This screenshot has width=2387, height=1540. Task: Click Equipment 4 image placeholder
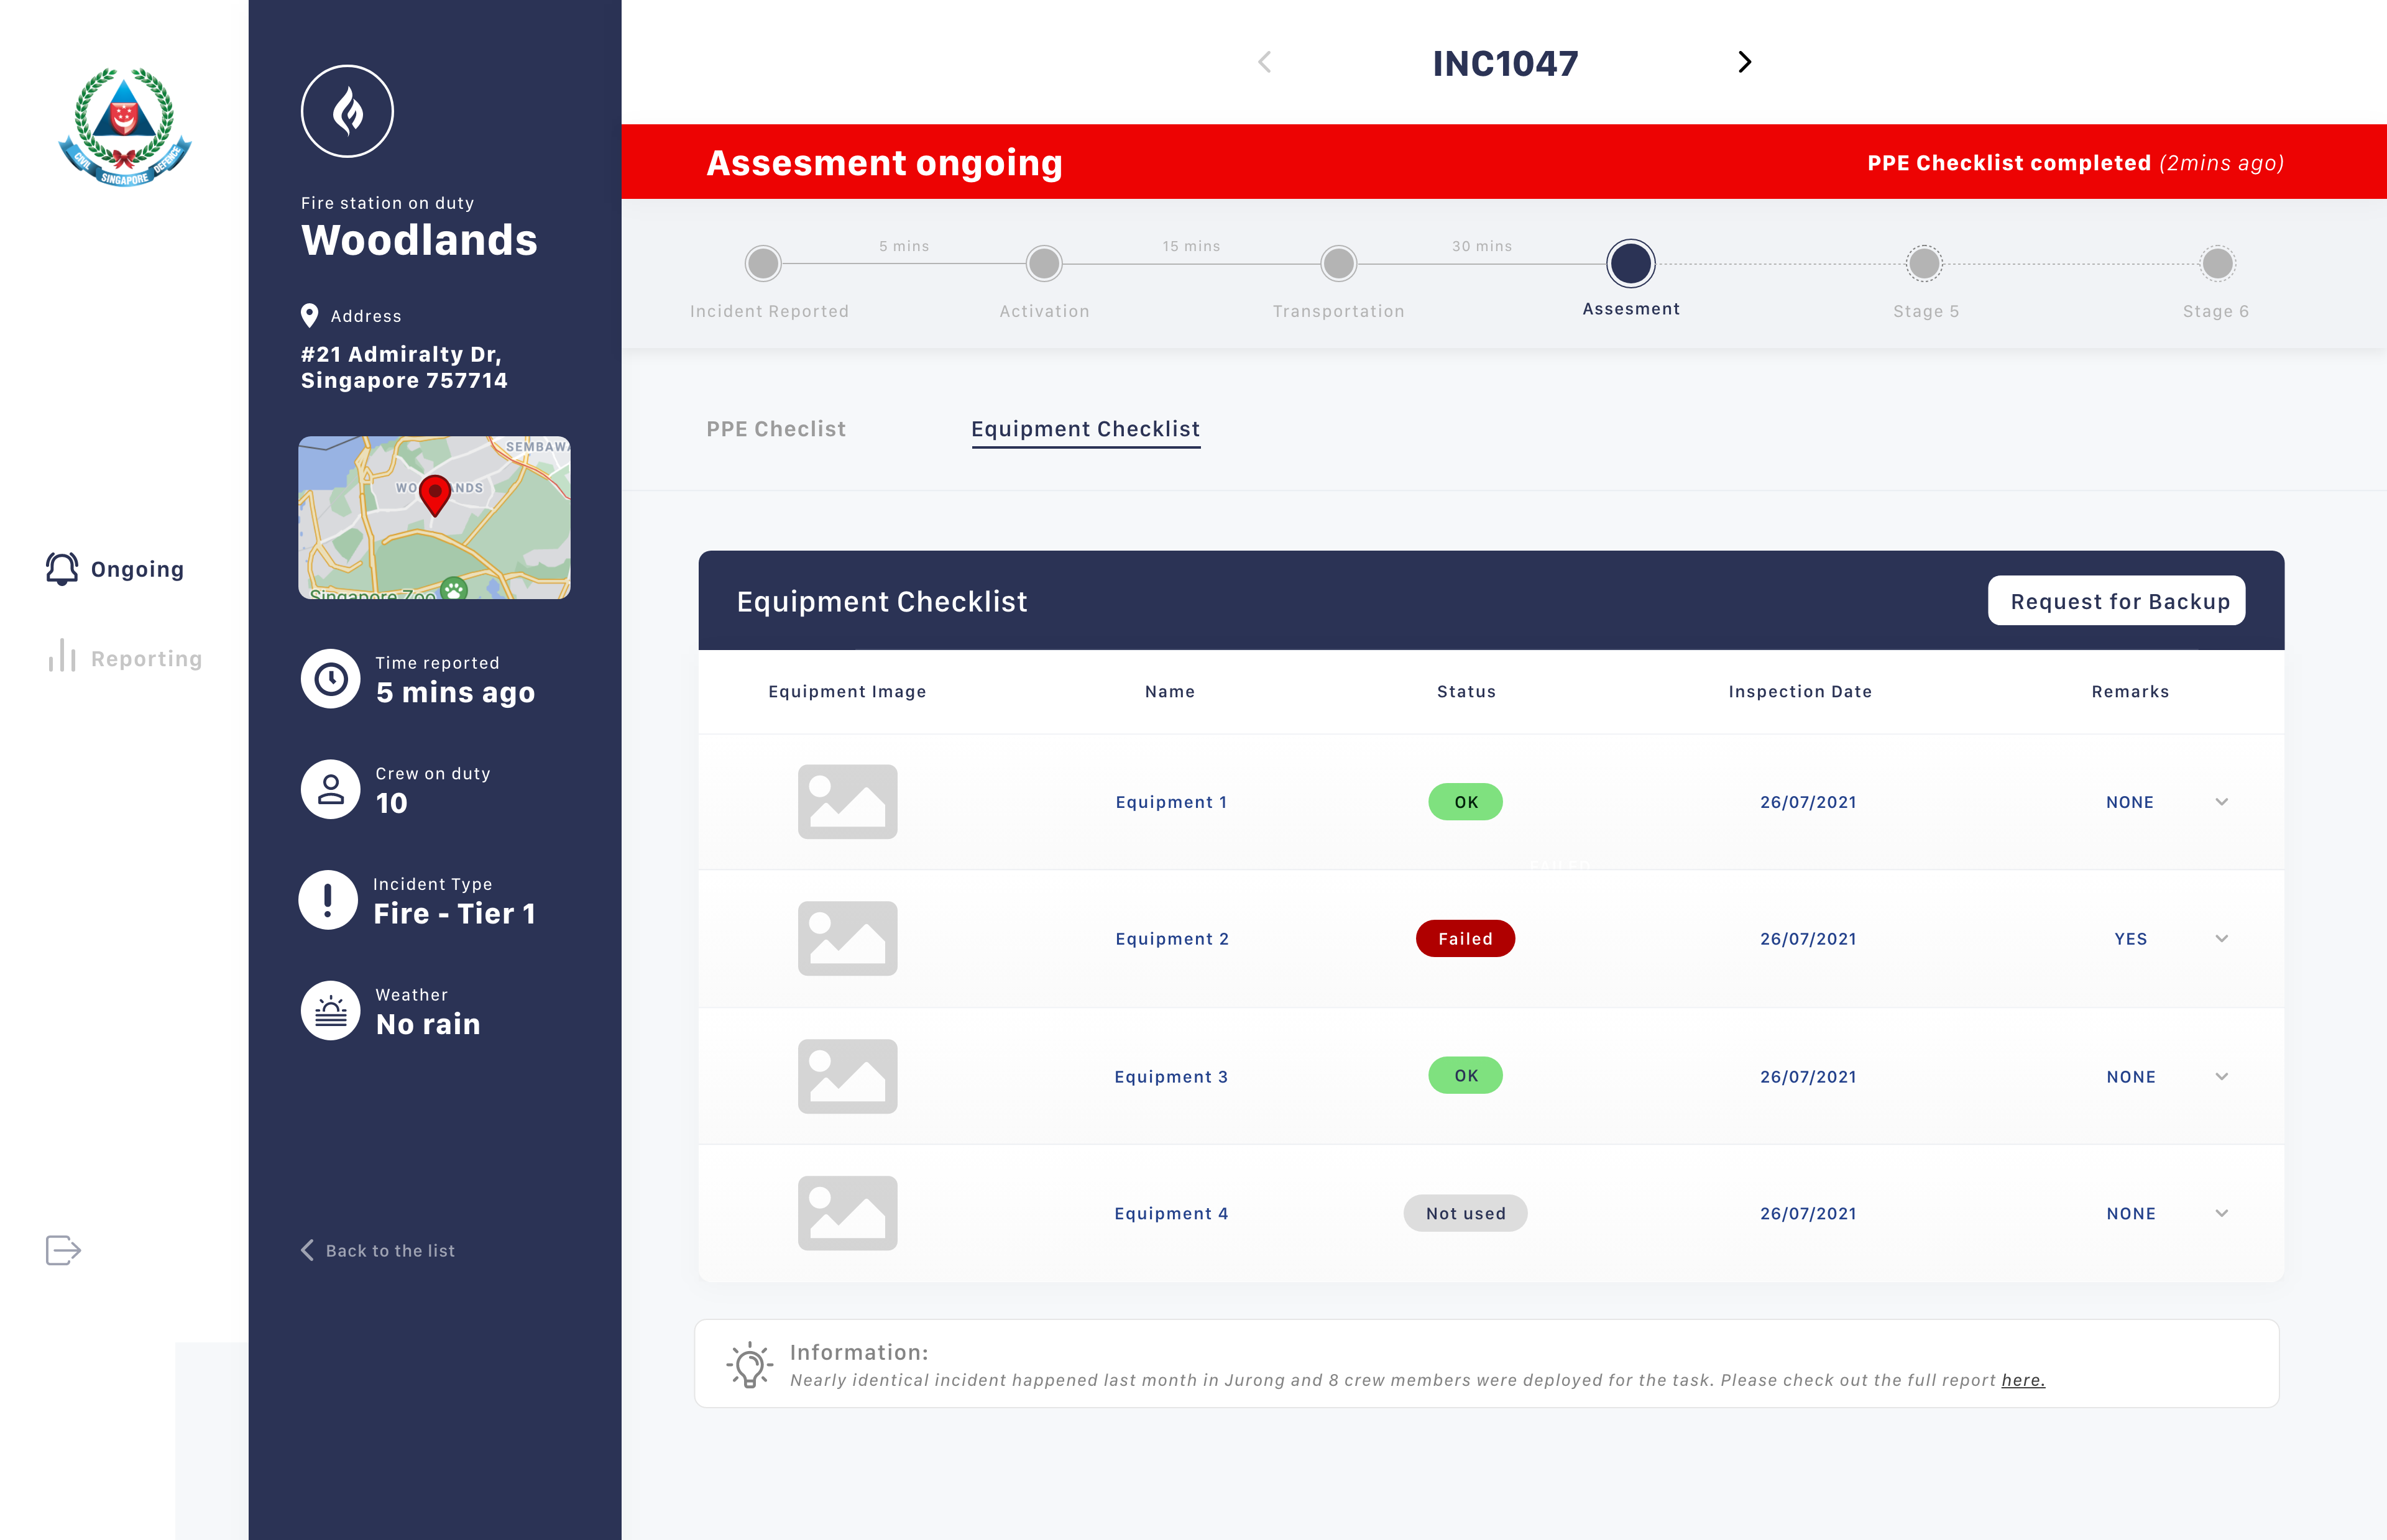coord(847,1213)
